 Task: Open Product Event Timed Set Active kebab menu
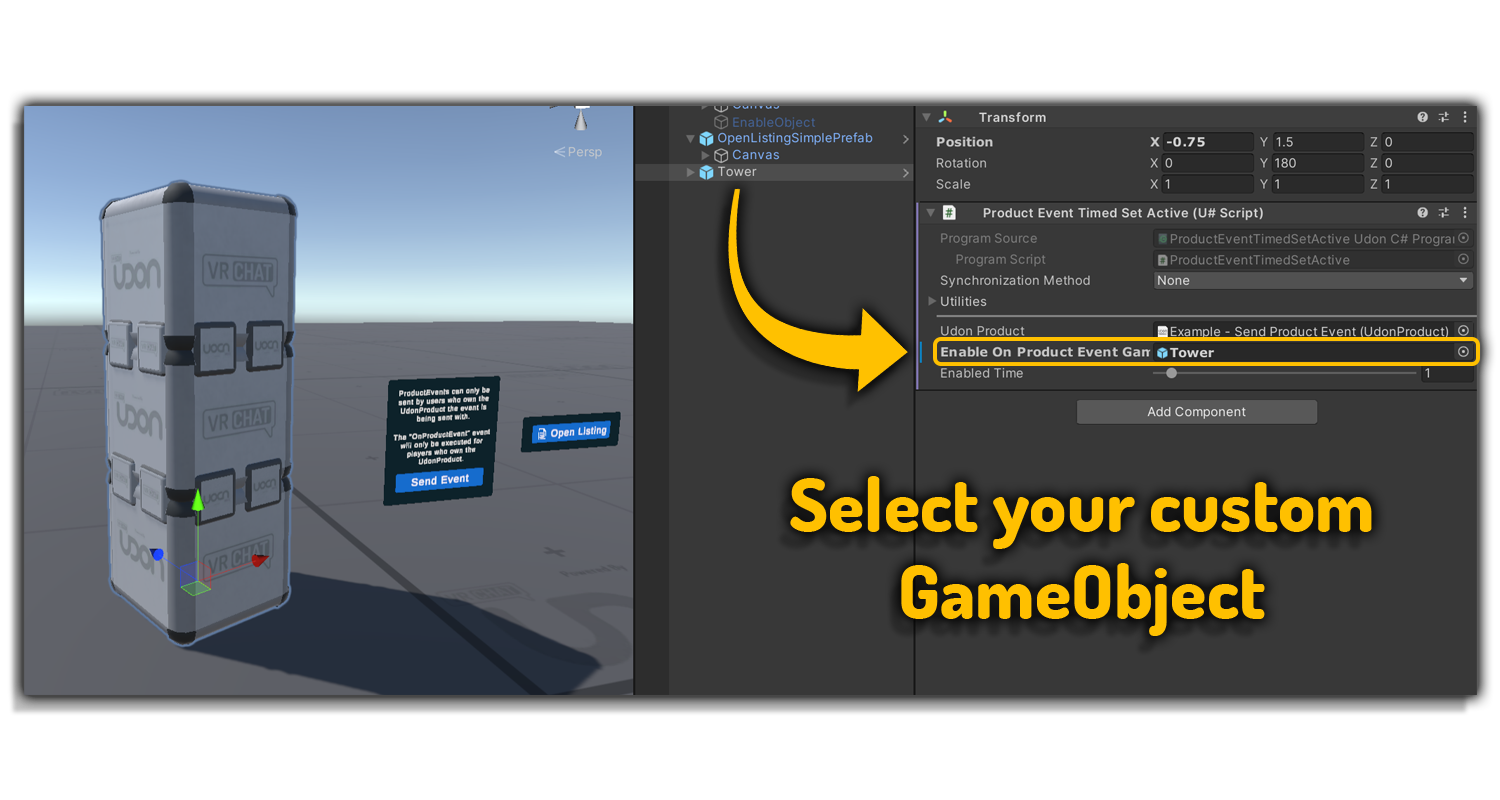pos(1465,213)
